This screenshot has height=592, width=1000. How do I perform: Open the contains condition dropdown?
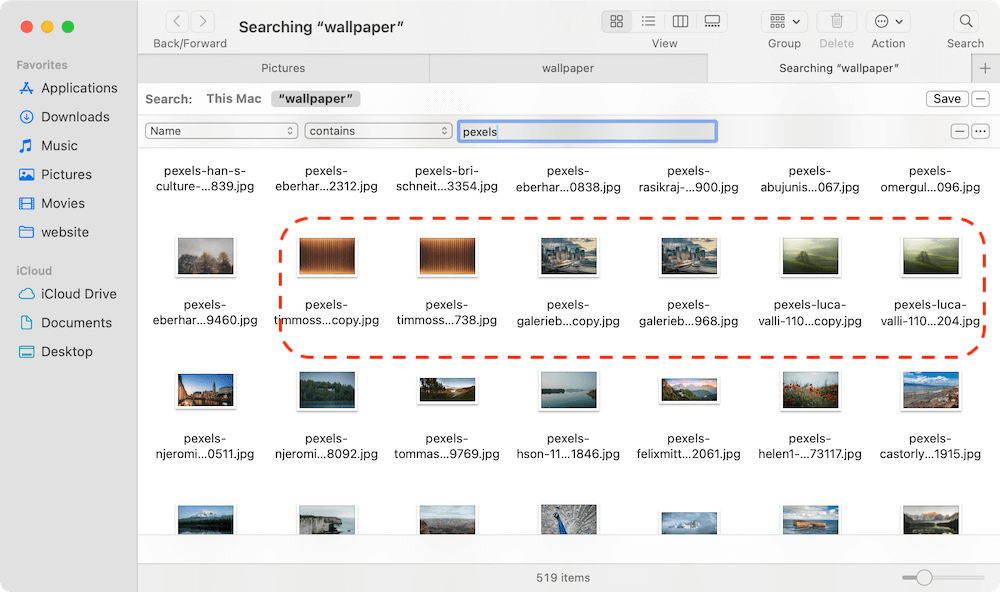click(x=377, y=130)
